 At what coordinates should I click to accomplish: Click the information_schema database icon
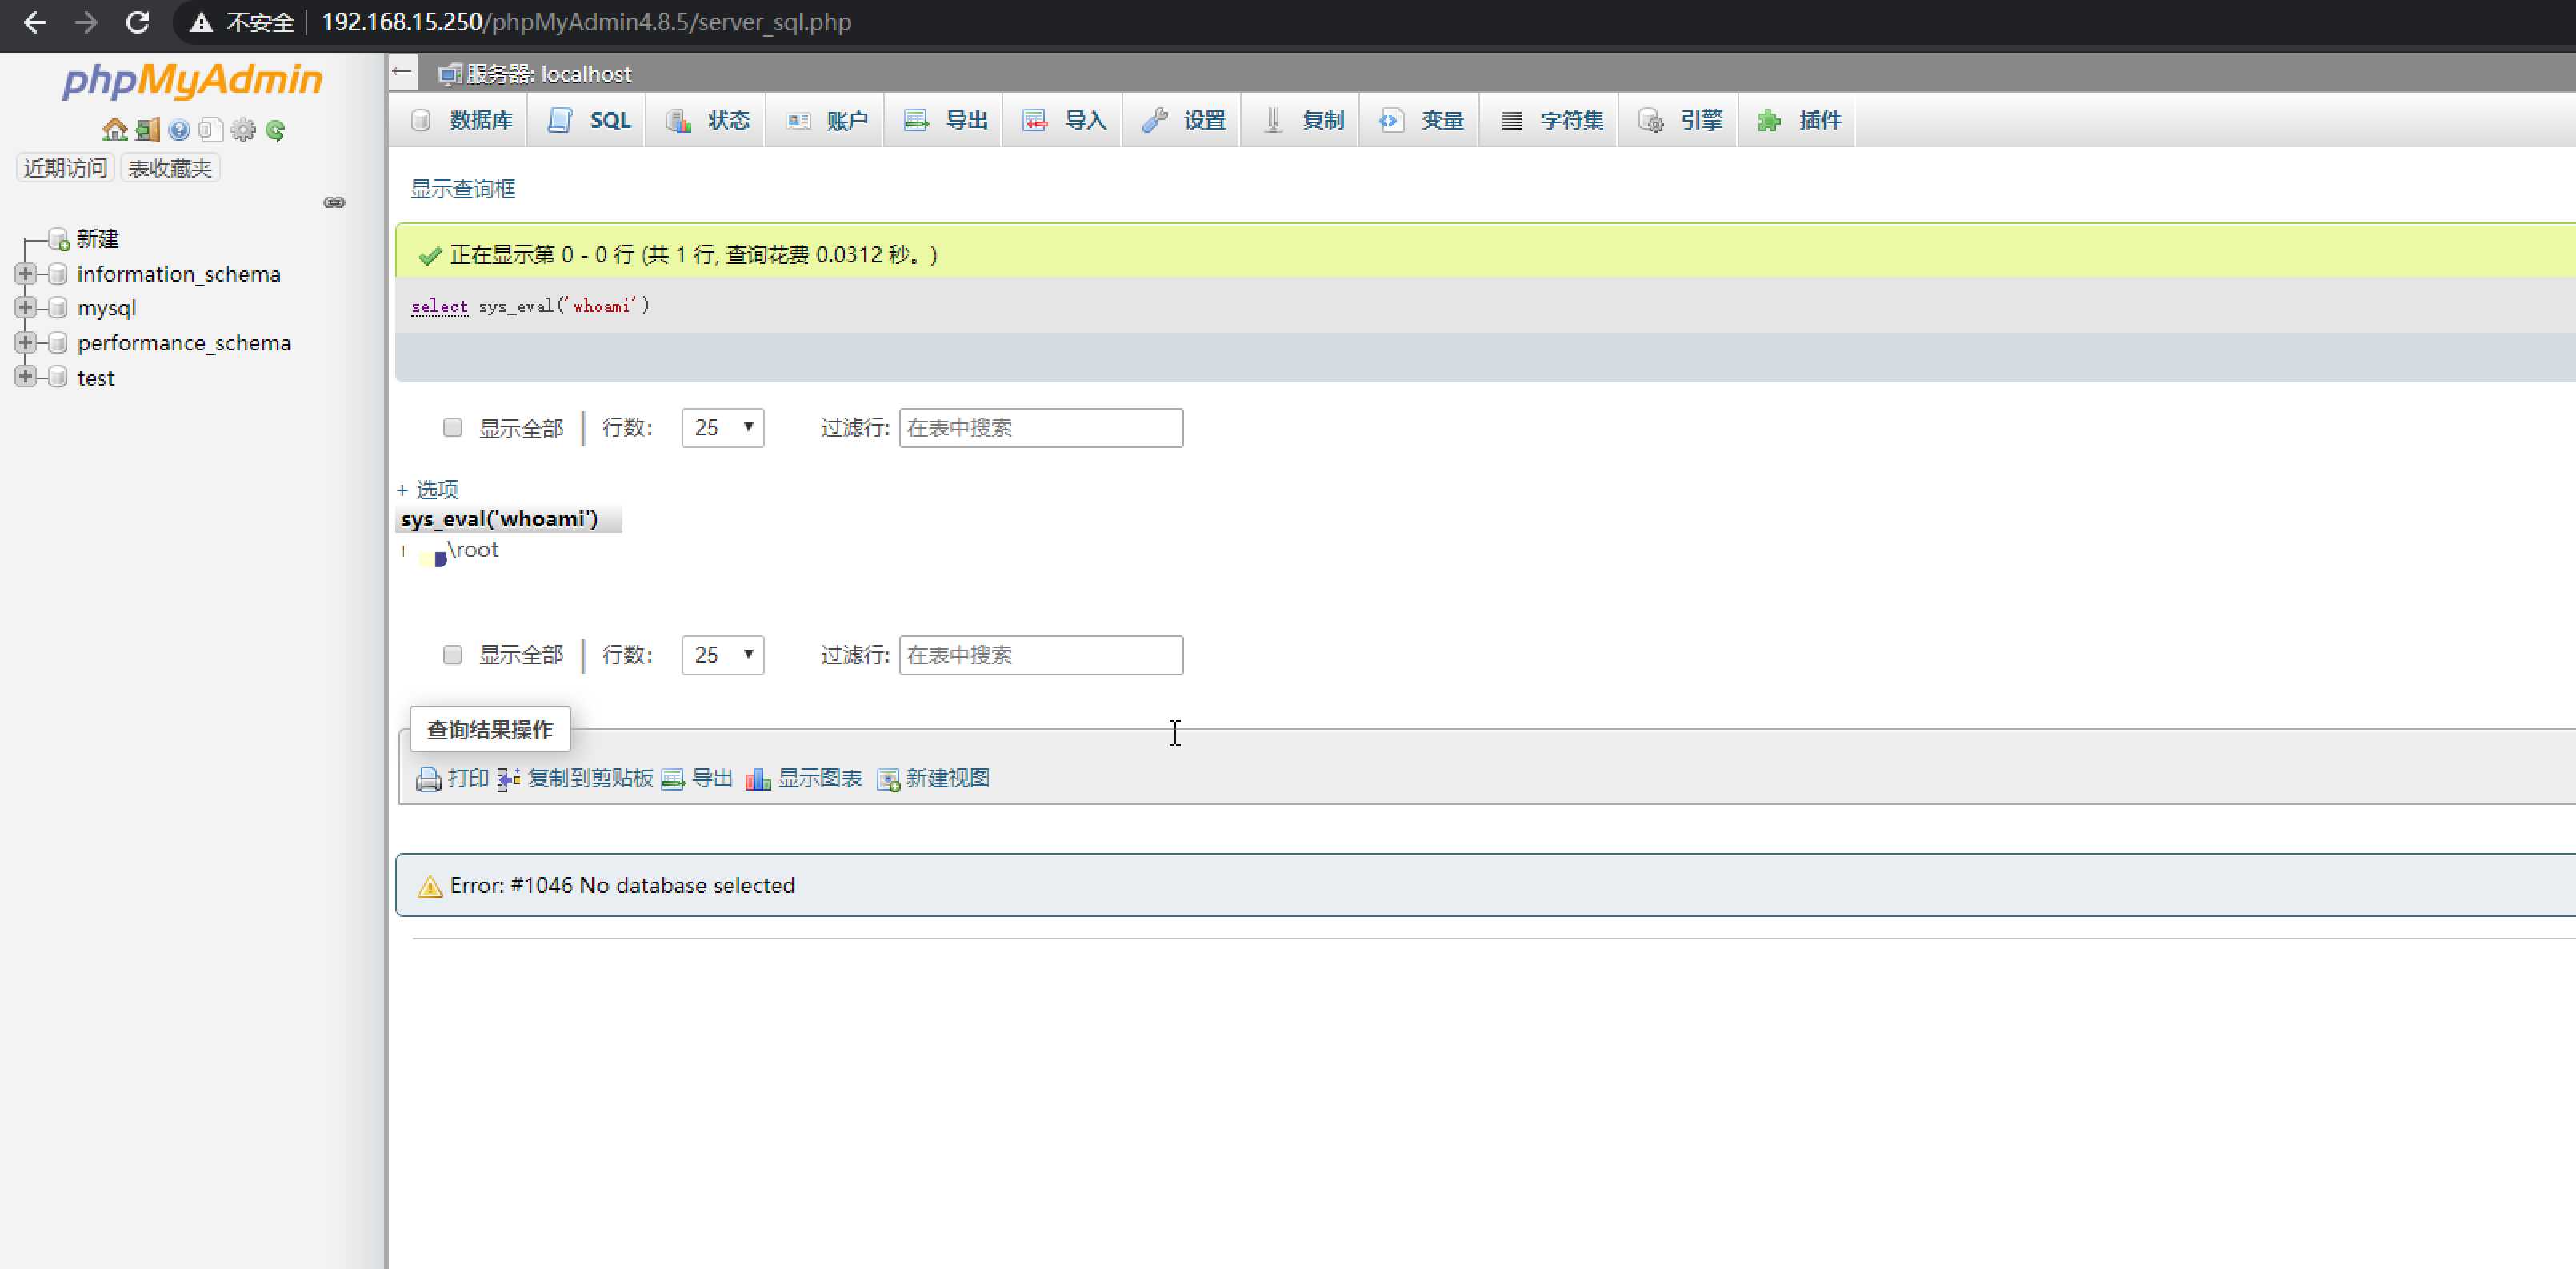[x=58, y=274]
